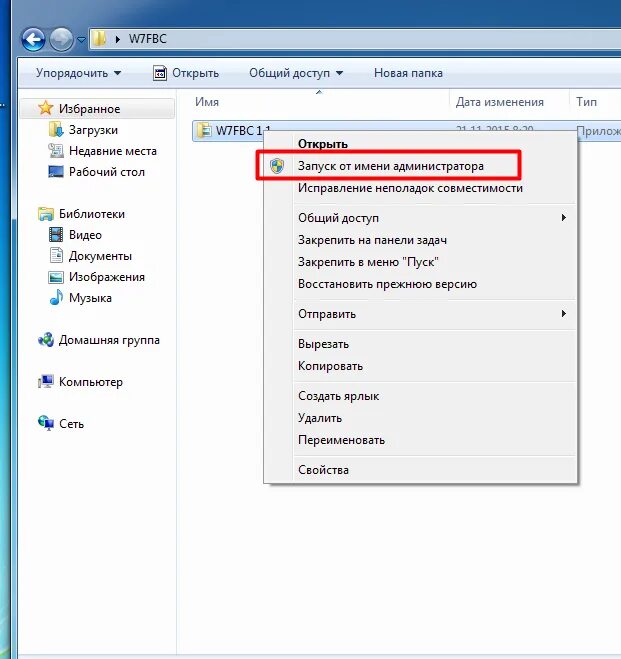The image size is (621, 659).
Task: Select Библиотеки in the navigation pane
Action: click(x=92, y=214)
